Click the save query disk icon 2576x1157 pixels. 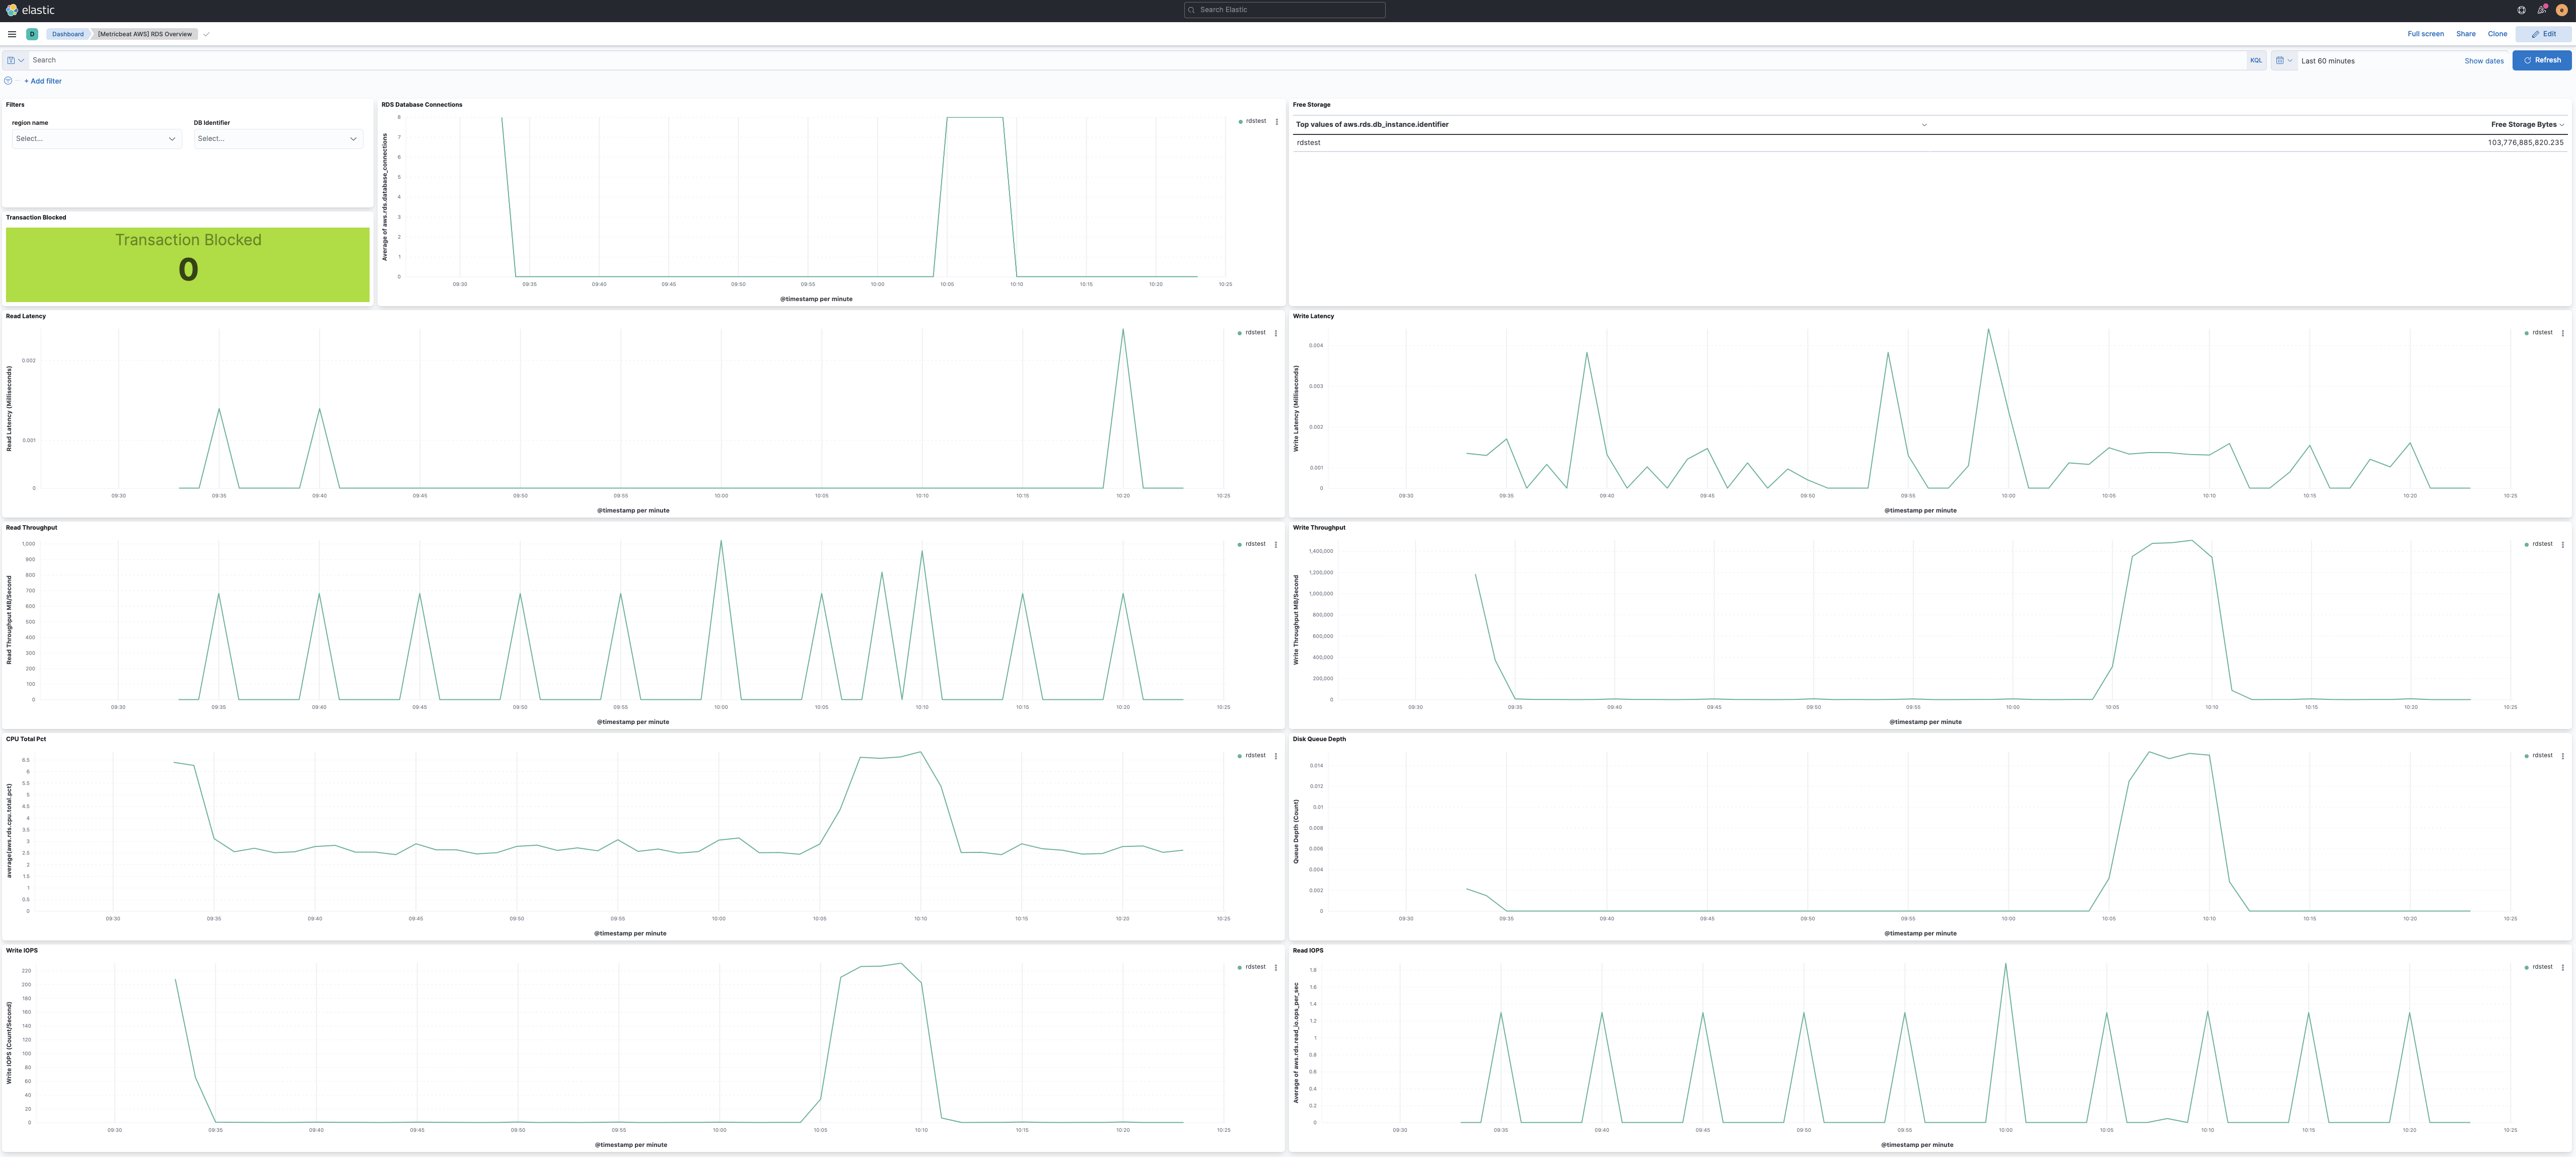click(12, 60)
